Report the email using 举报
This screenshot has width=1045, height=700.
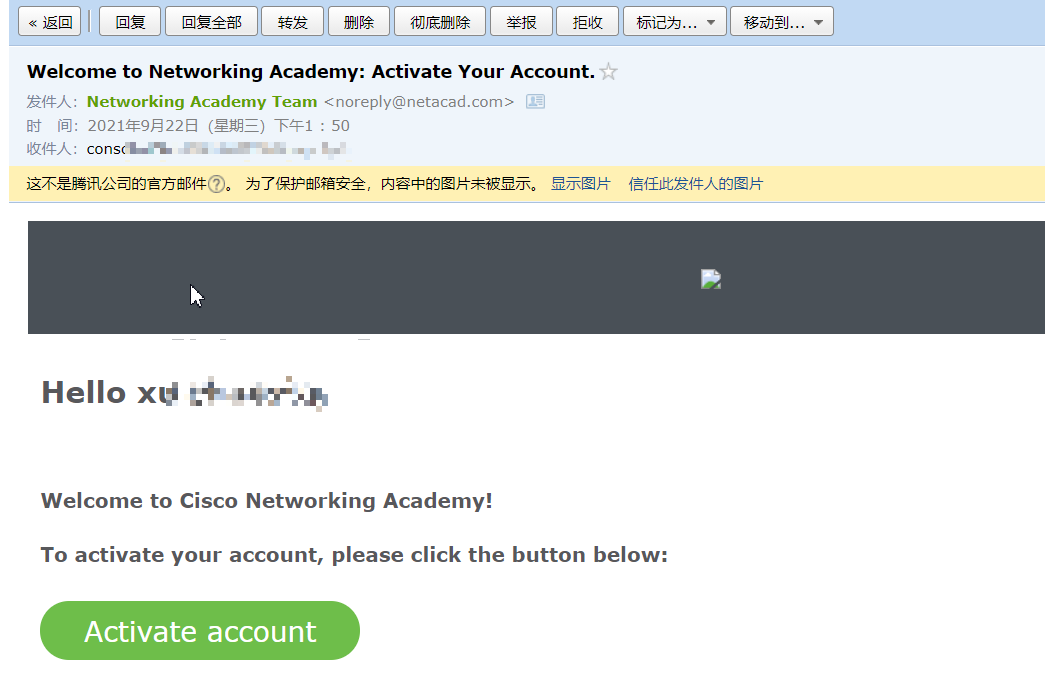point(521,21)
